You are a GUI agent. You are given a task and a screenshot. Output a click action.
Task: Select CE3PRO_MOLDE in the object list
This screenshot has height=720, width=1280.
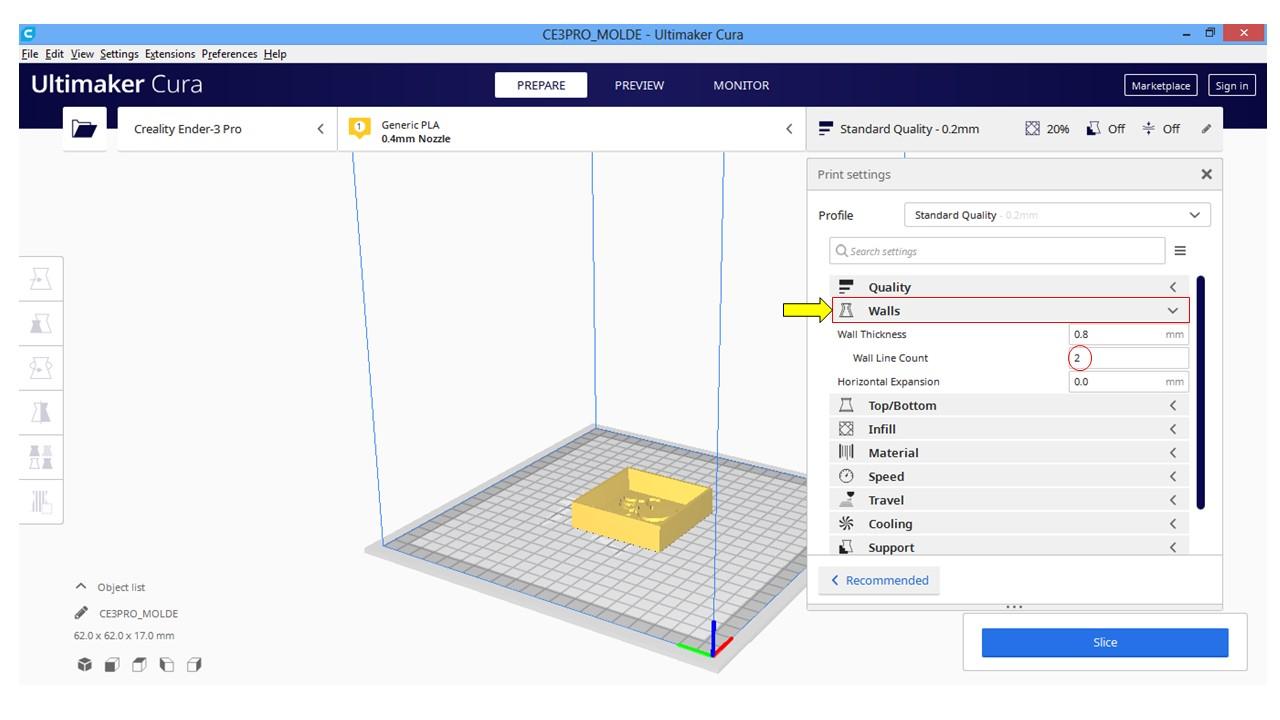tap(137, 613)
